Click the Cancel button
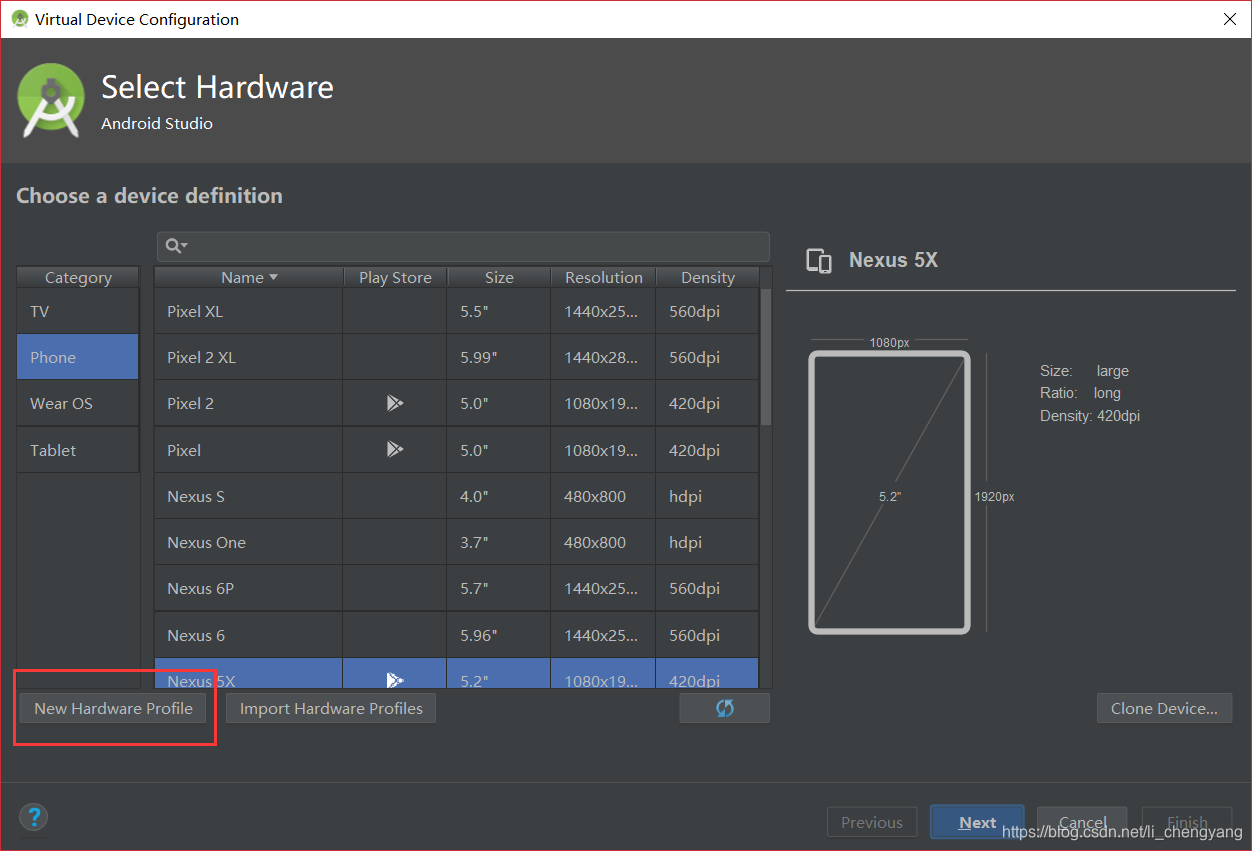The width and height of the screenshot is (1252, 851). (1082, 822)
